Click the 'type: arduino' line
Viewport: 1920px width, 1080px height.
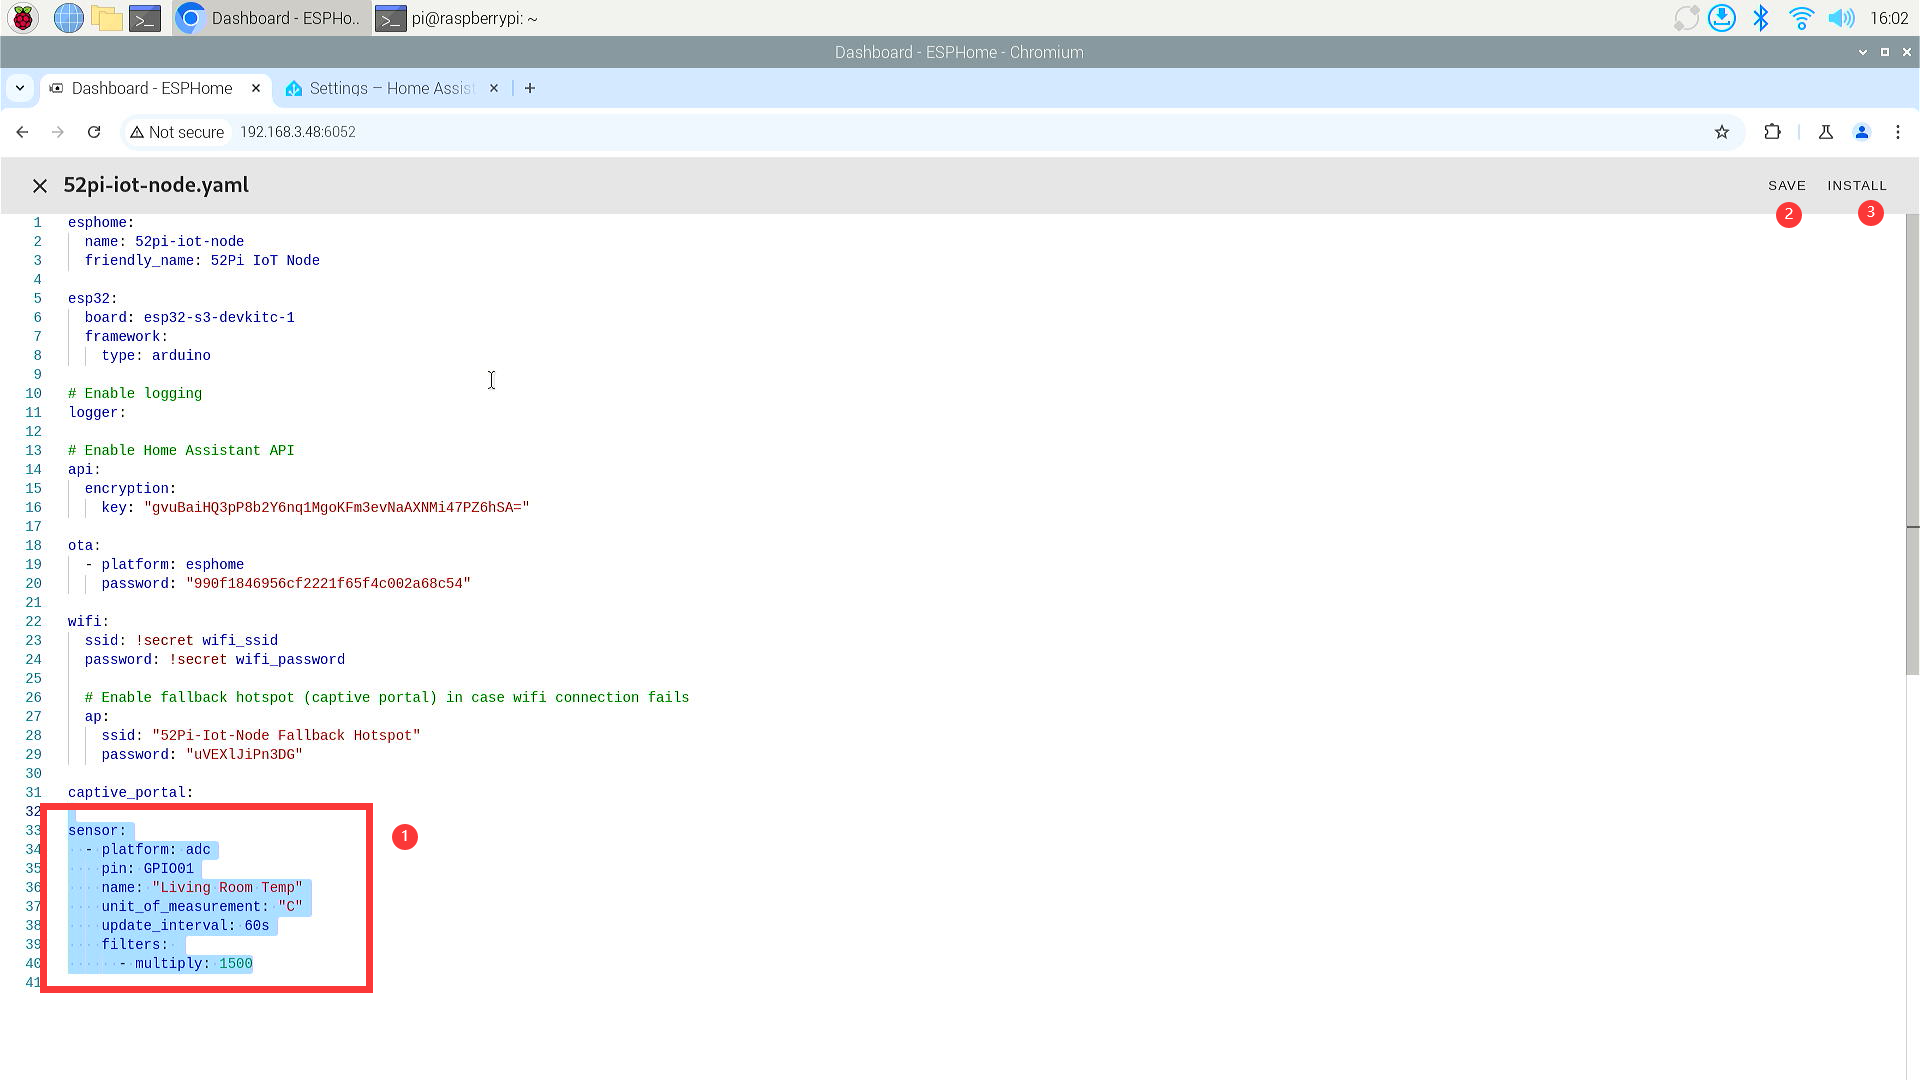(x=156, y=356)
